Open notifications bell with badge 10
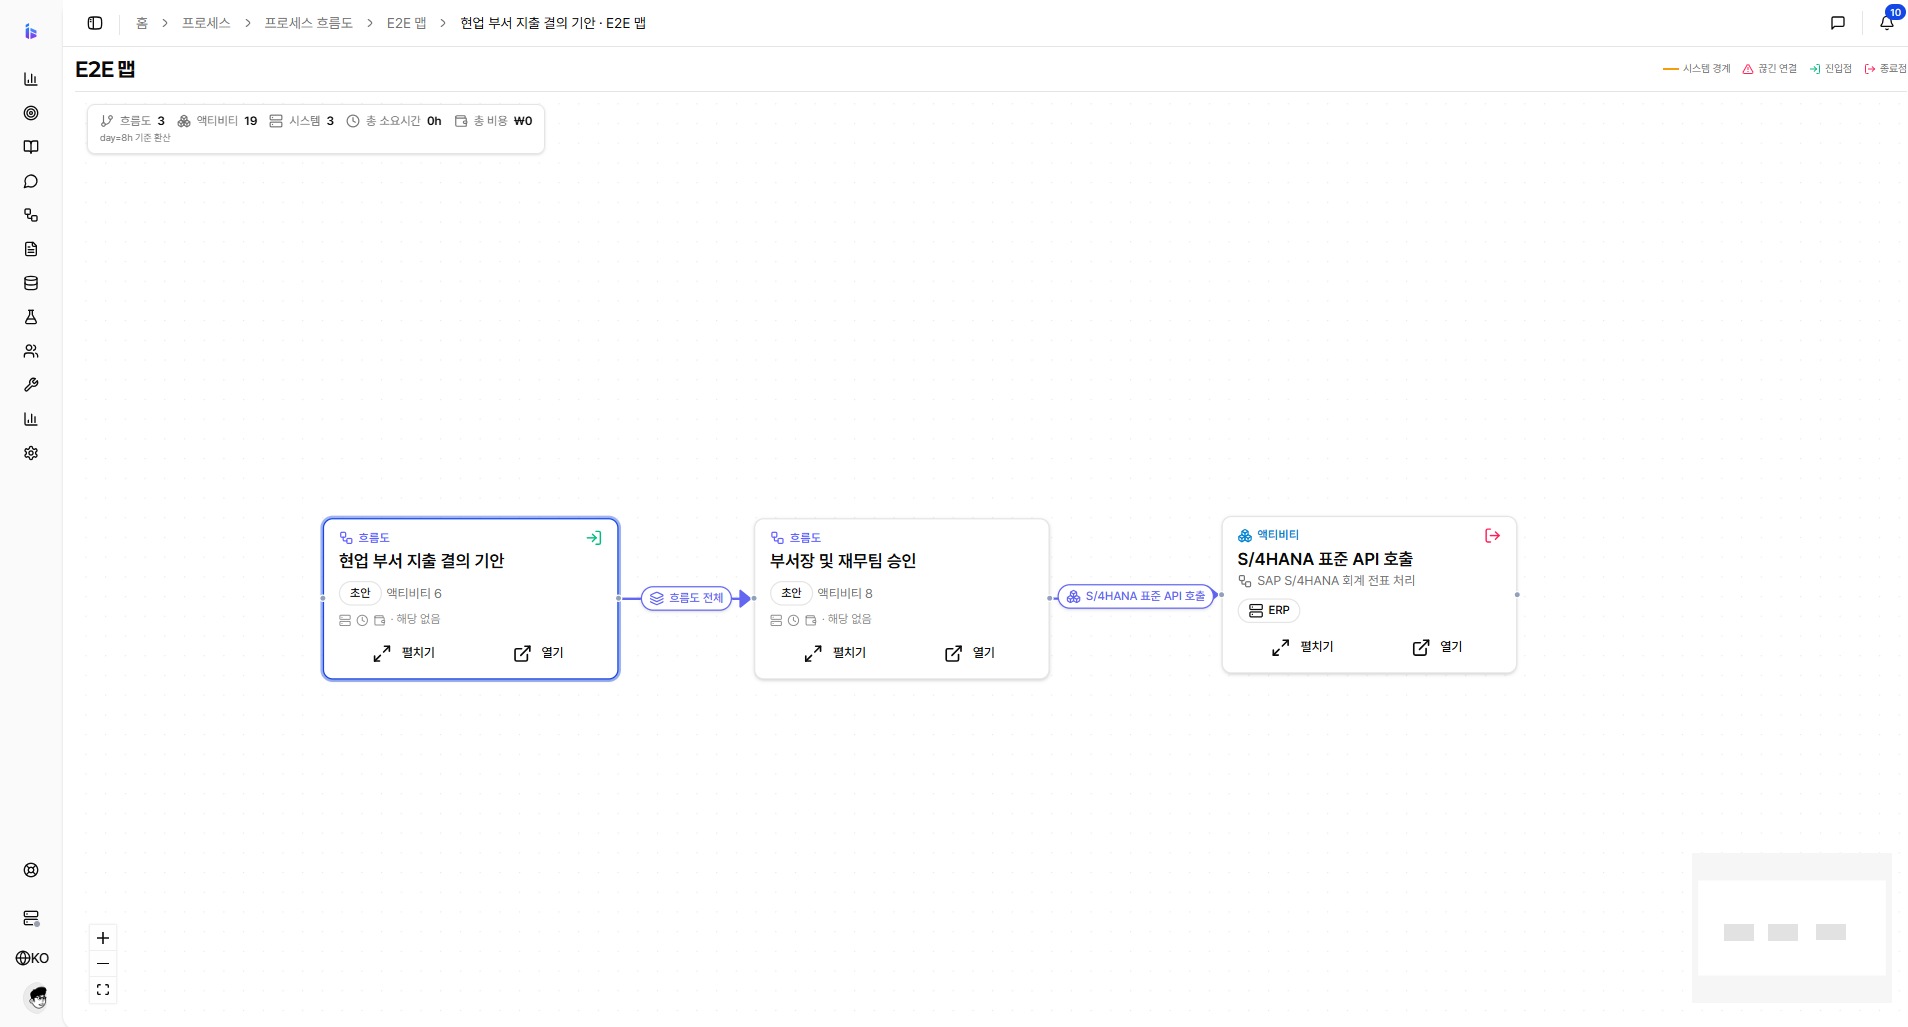Image resolution: width=1908 pixels, height=1027 pixels. [1887, 22]
